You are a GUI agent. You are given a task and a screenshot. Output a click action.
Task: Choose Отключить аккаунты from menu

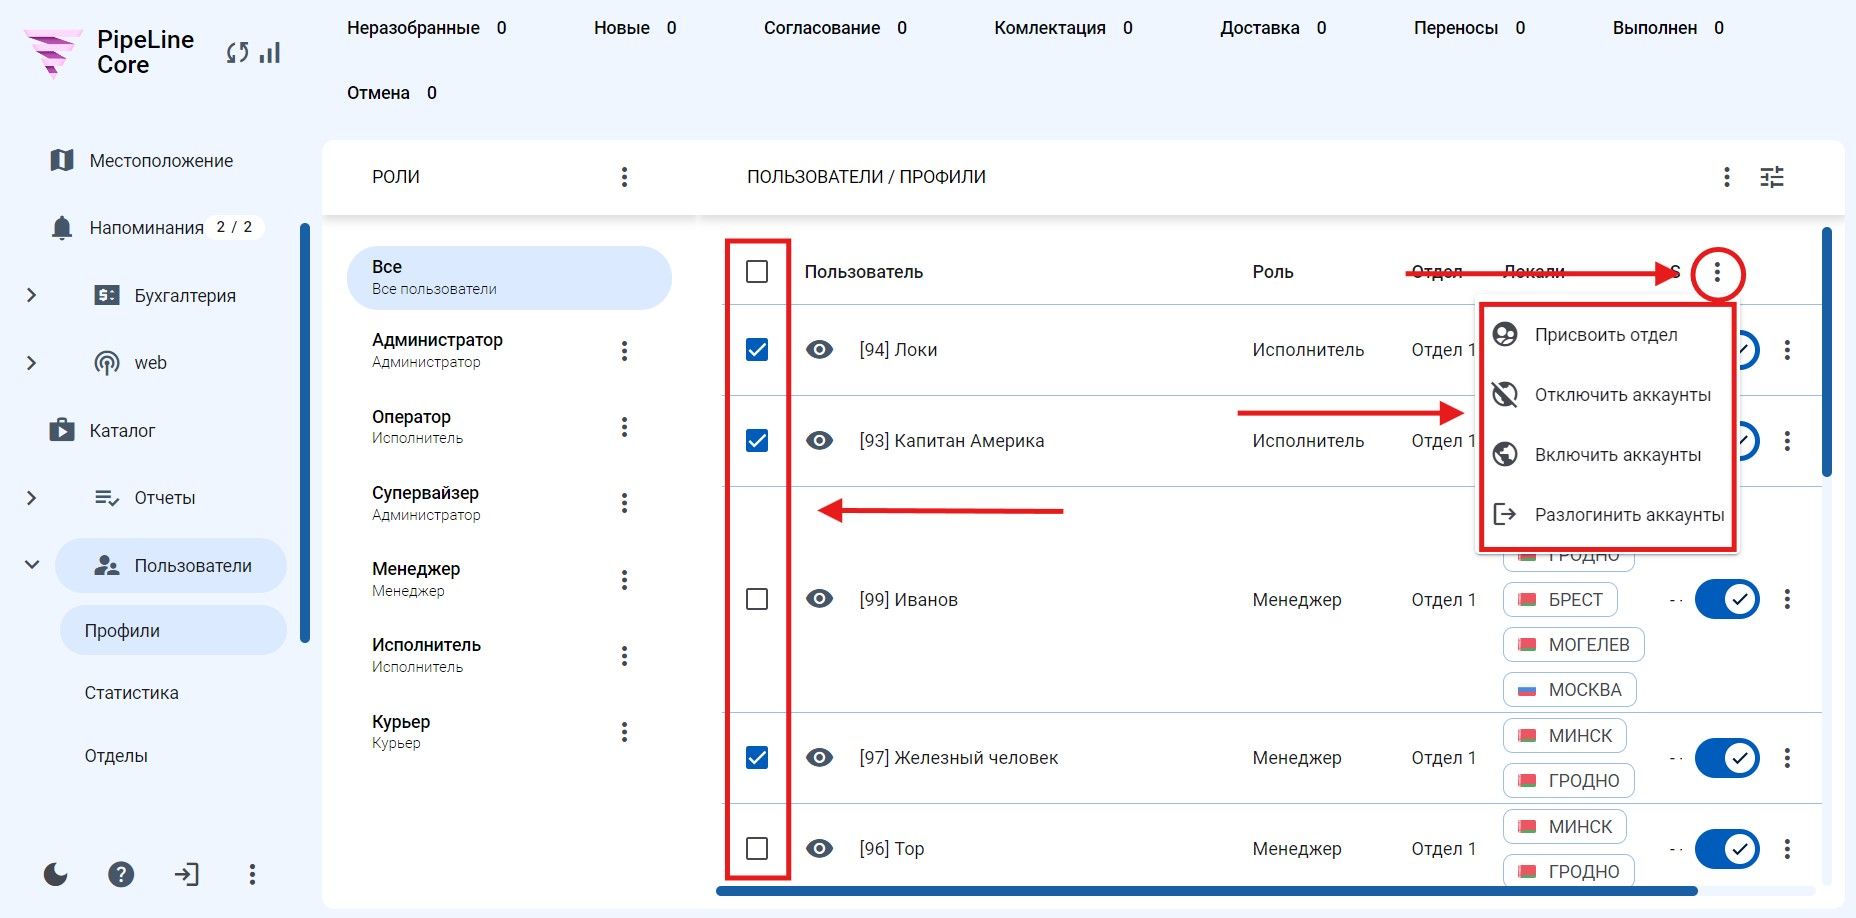(1607, 395)
